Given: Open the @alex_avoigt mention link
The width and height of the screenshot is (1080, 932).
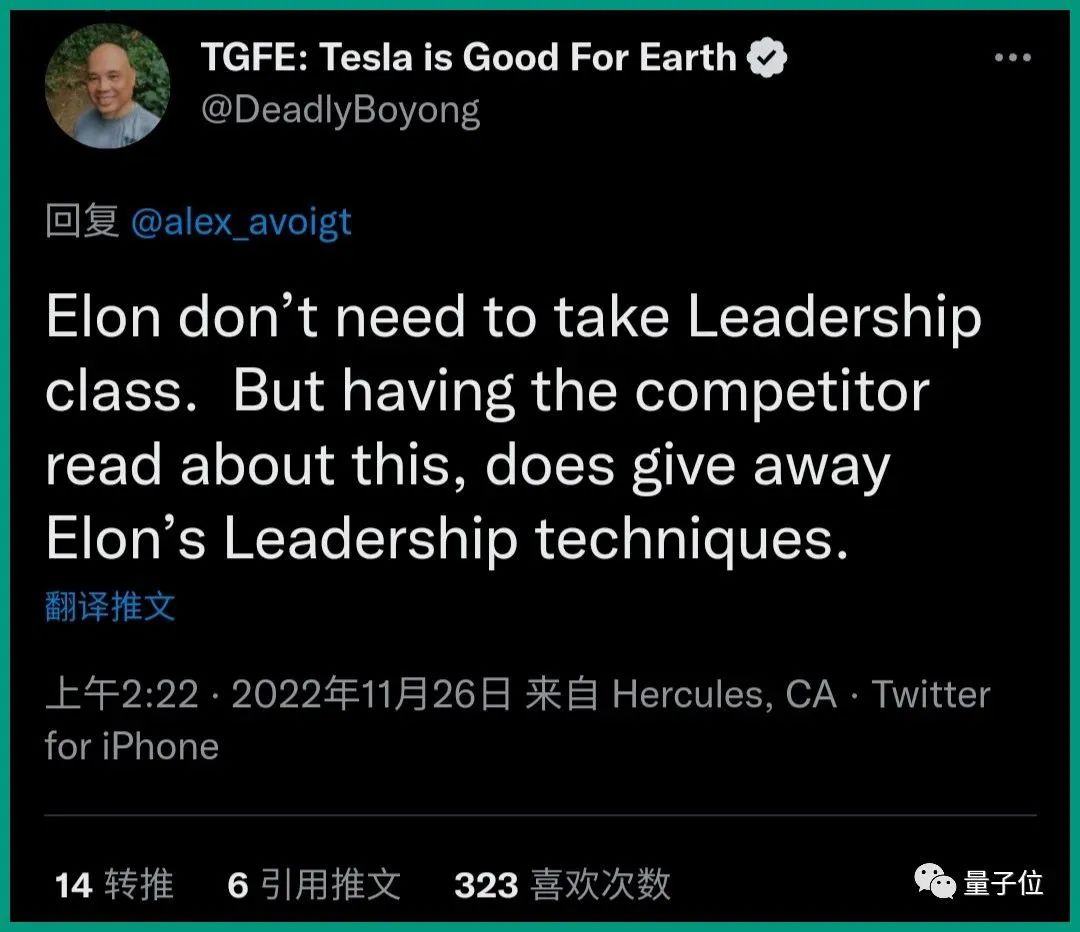Looking at the screenshot, I should [x=241, y=220].
